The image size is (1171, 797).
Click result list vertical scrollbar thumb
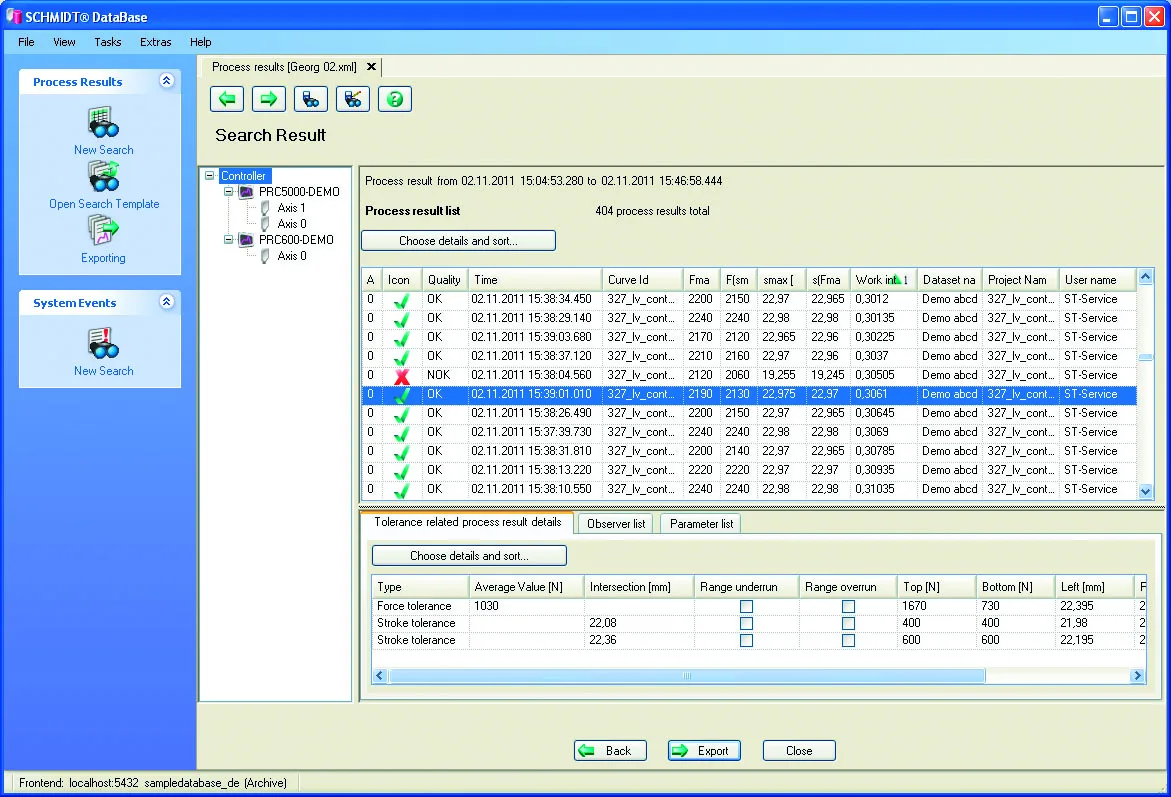pyautogui.click(x=1145, y=358)
